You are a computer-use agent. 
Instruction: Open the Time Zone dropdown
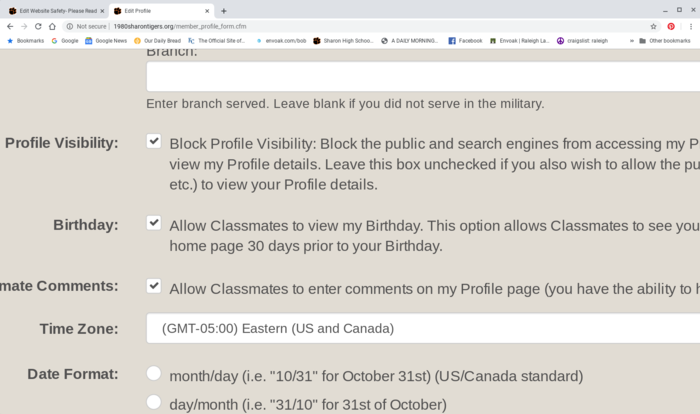(x=423, y=328)
